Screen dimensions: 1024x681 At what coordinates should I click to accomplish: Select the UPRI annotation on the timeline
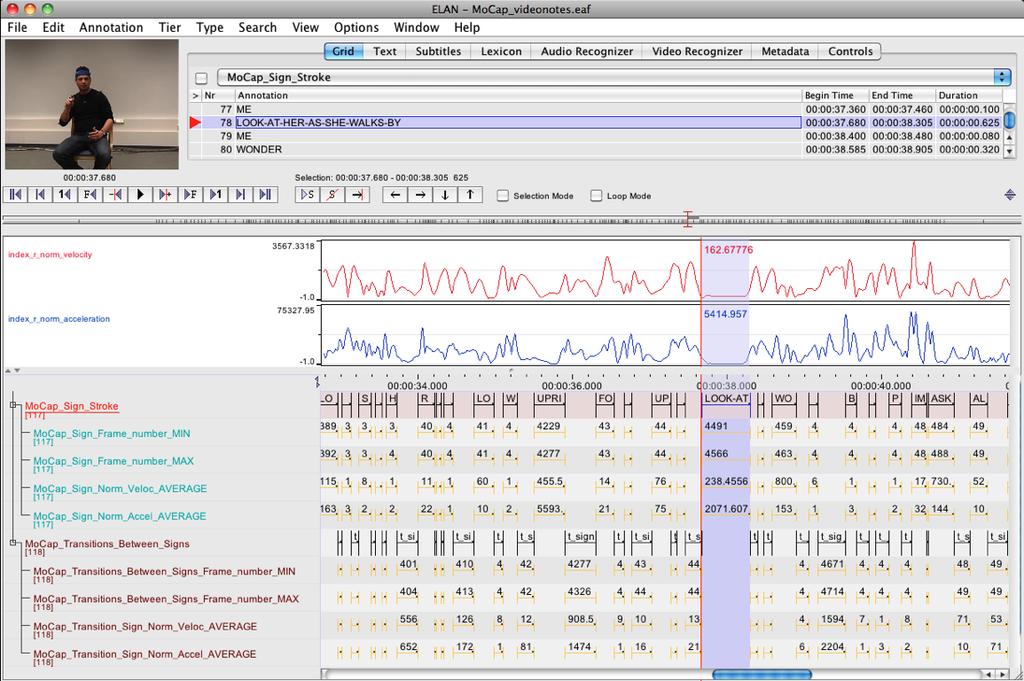549,399
